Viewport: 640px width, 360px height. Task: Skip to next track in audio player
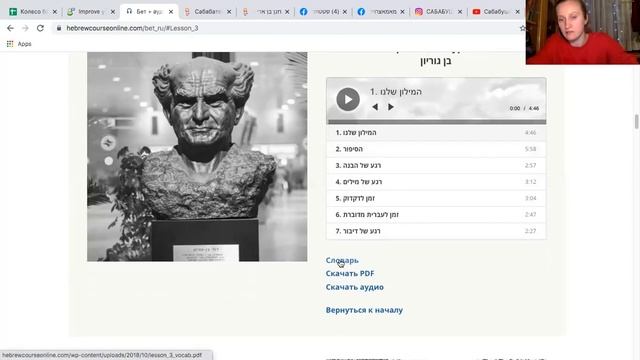coord(391,107)
